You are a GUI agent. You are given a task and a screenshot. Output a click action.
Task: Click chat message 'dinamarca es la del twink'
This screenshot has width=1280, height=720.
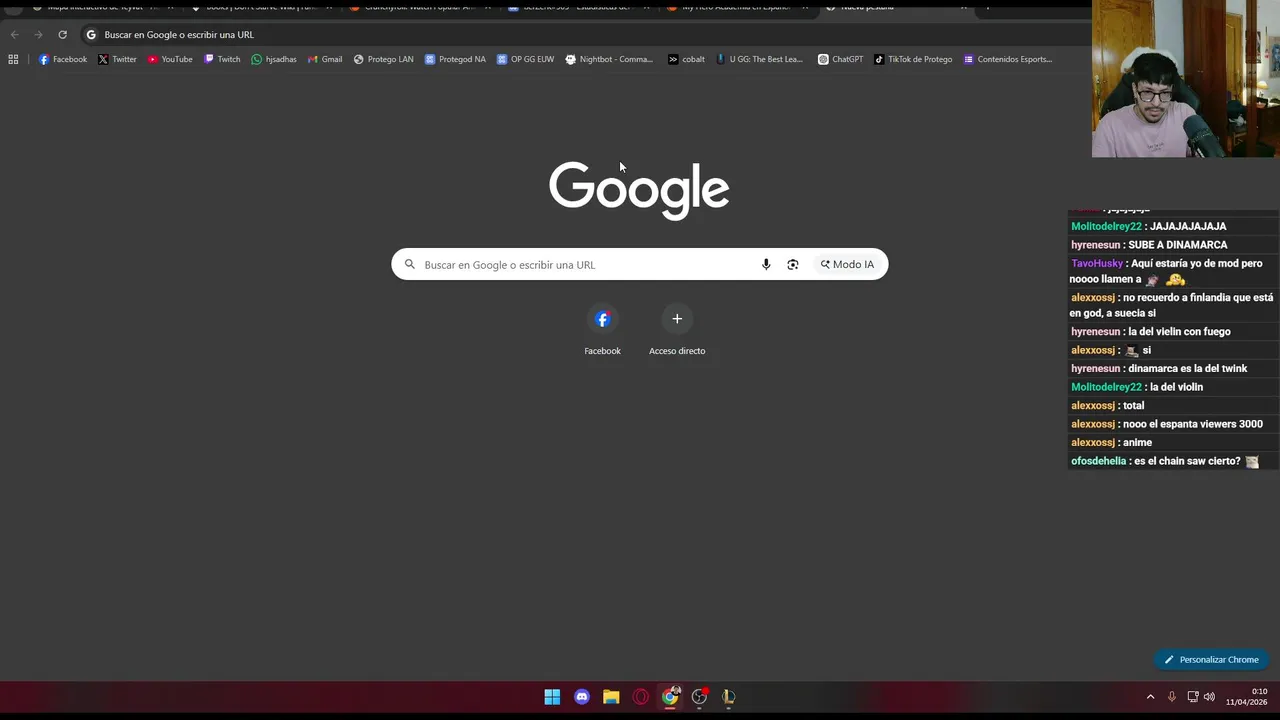pyautogui.click(x=1187, y=369)
